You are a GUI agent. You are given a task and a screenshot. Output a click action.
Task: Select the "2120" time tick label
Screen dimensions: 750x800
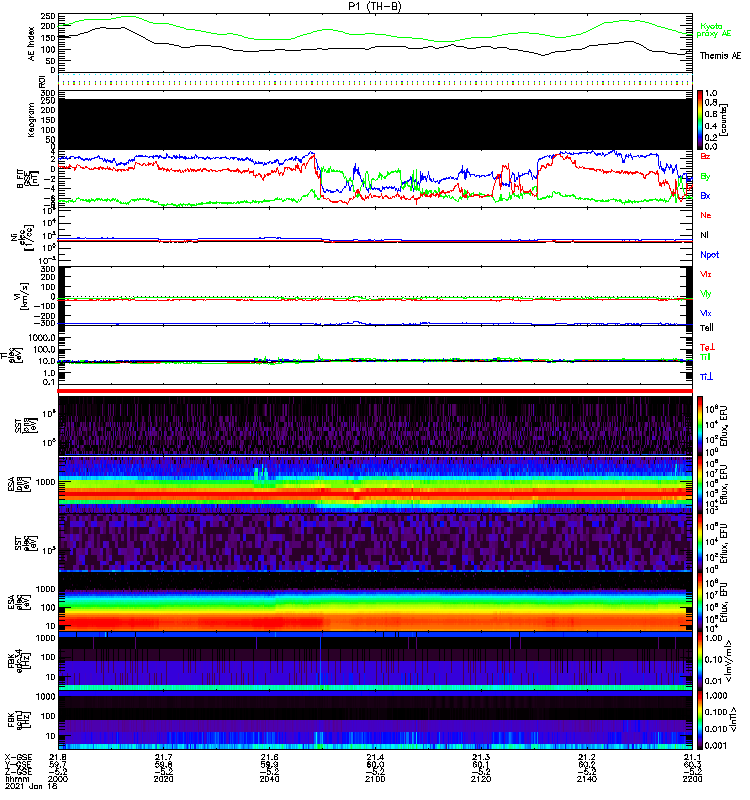(x=481, y=779)
